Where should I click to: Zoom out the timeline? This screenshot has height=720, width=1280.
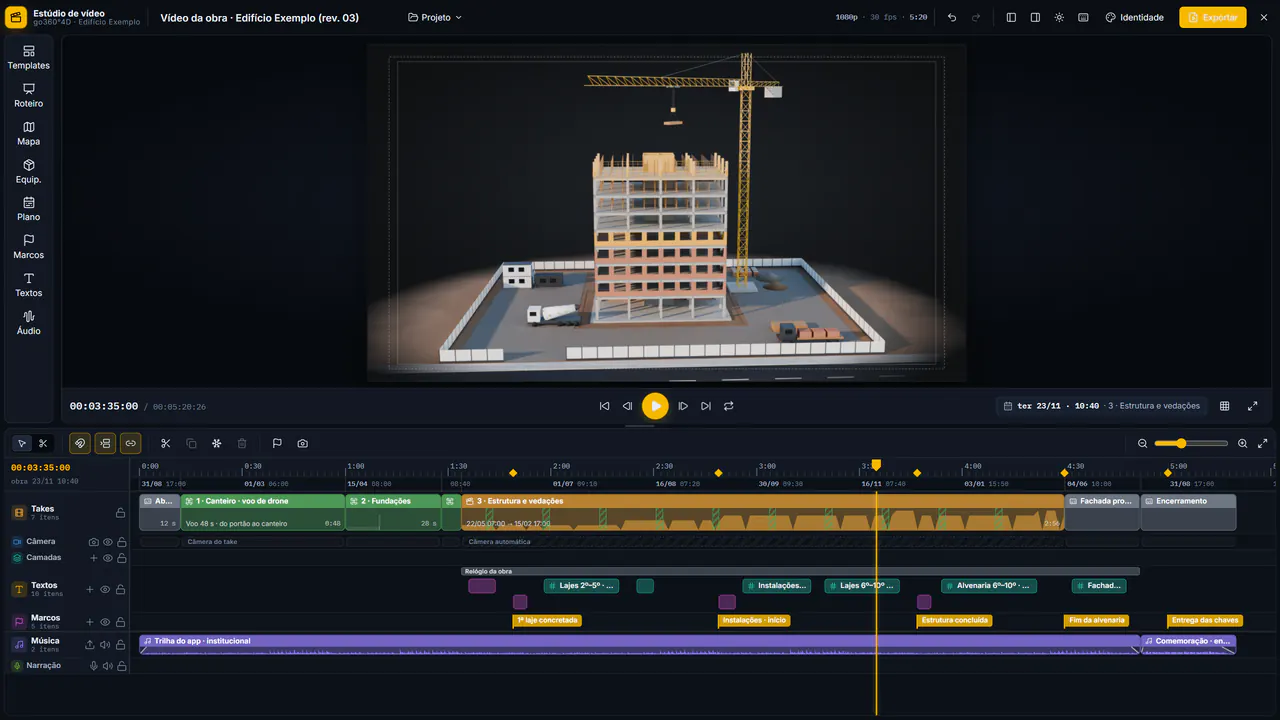(x=1143, y=443)
